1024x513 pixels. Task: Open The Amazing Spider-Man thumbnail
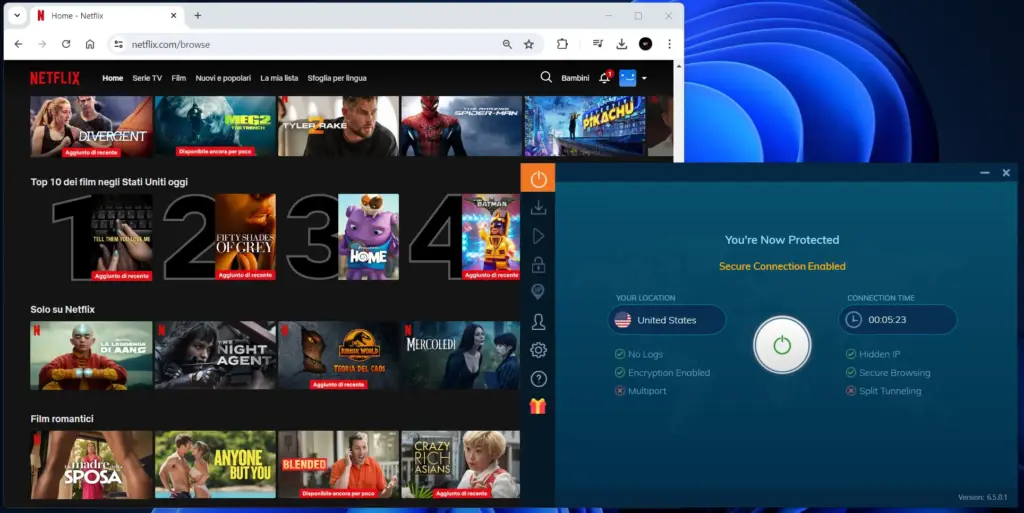461,127
